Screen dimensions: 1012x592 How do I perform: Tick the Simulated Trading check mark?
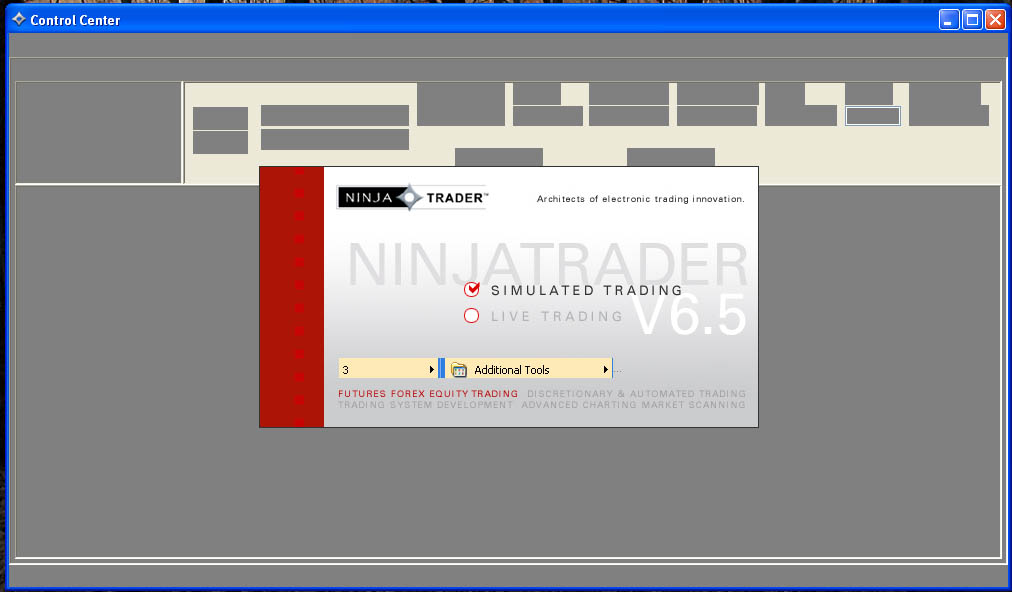(x=472, y=289)
